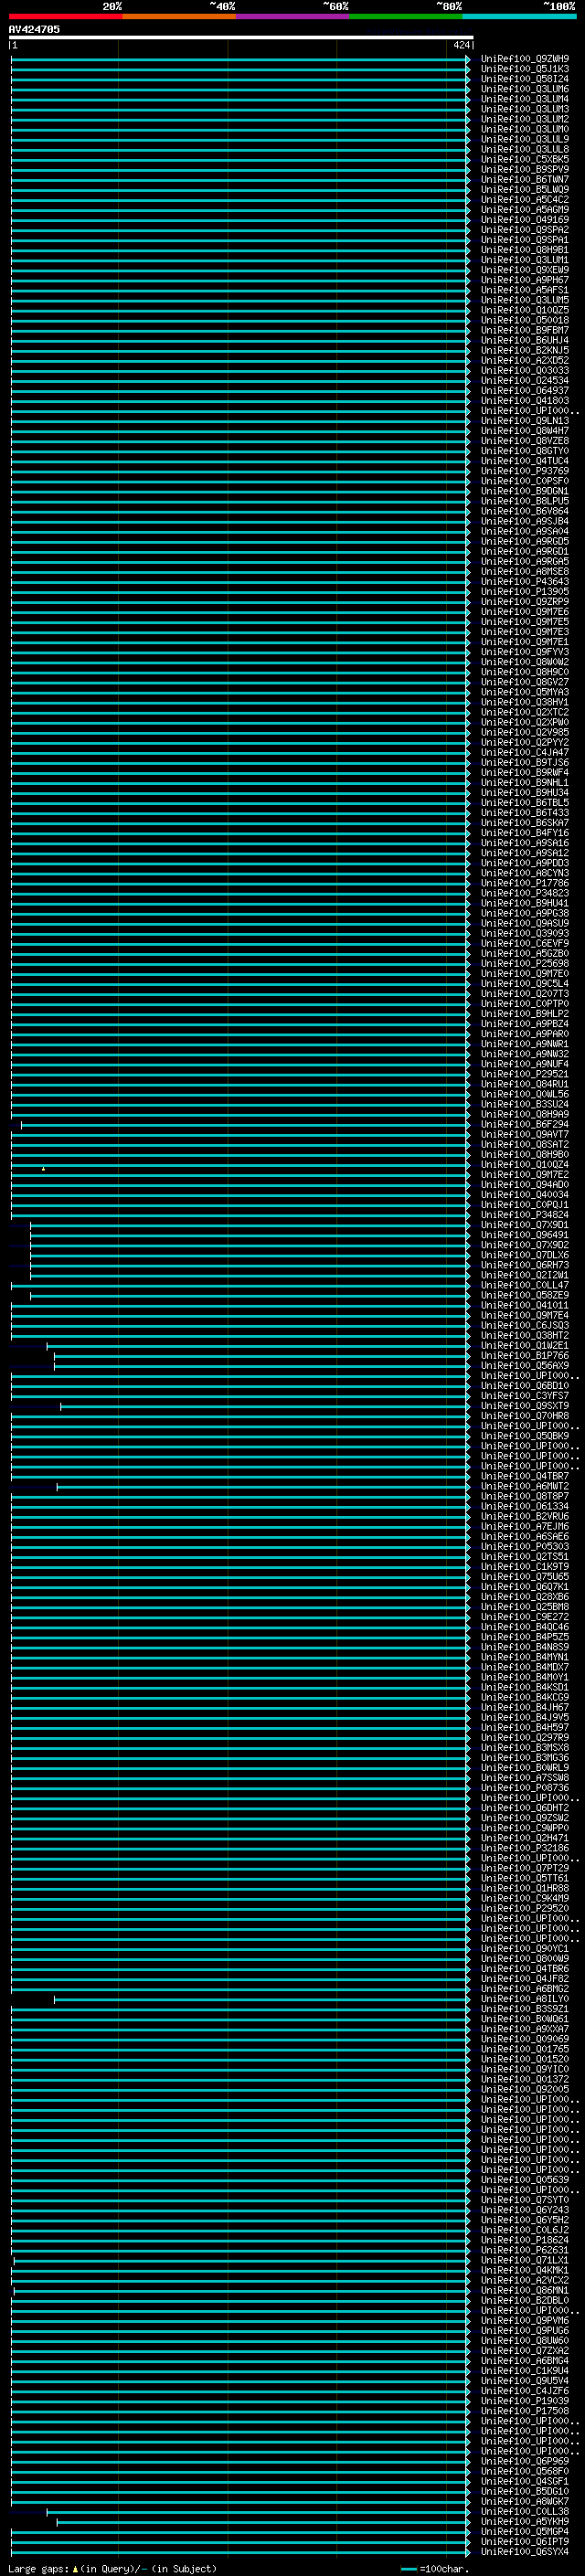Image resolution: width=585 pixels, height=2576 pixels.
Task: Select hit label UniRef100_O49169
Action: [x=524, y=220]
